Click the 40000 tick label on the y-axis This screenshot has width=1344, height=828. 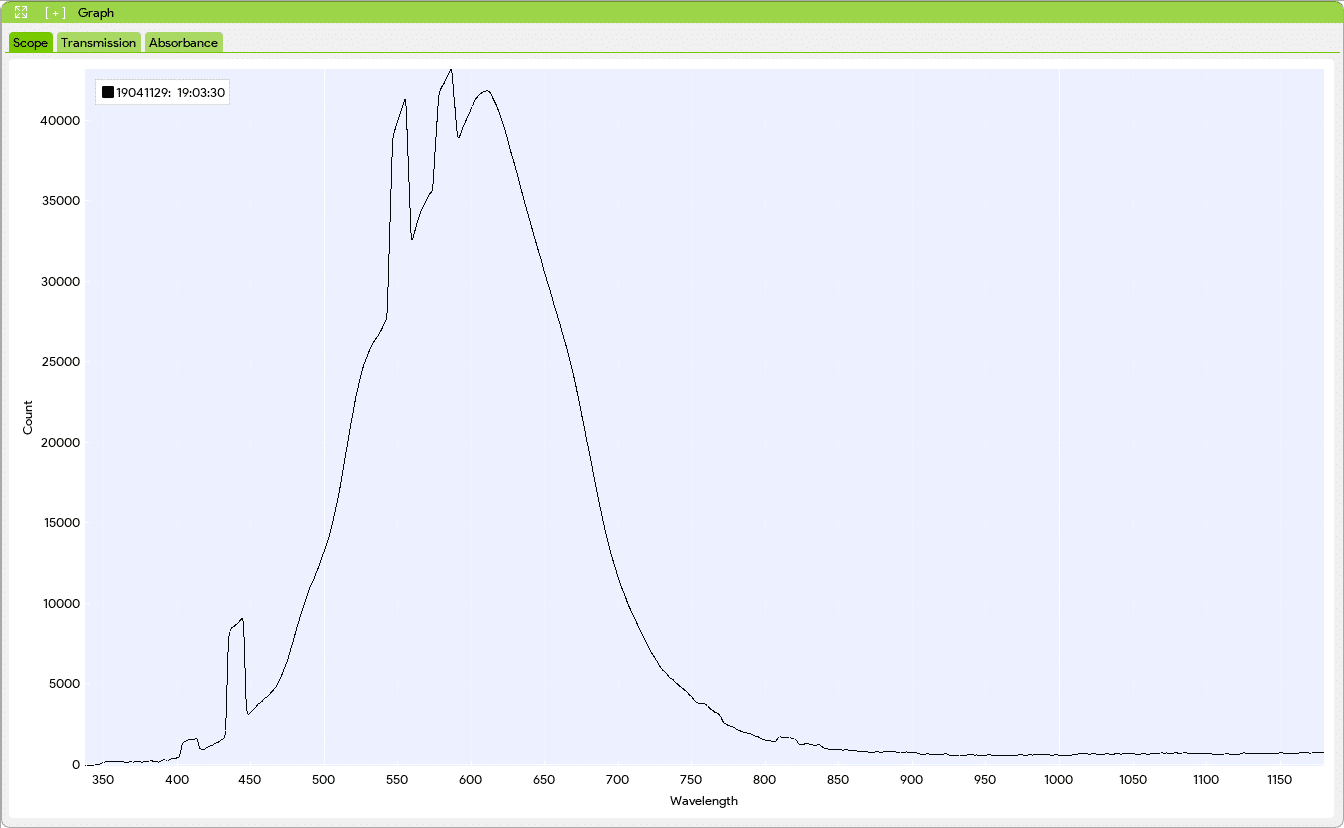[61, 121]
